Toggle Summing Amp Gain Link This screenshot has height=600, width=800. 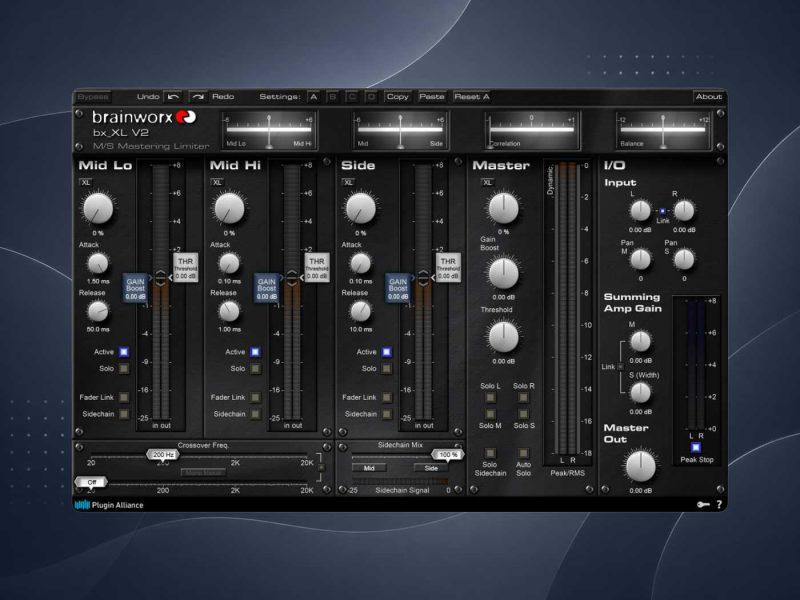tap(620, 366)
